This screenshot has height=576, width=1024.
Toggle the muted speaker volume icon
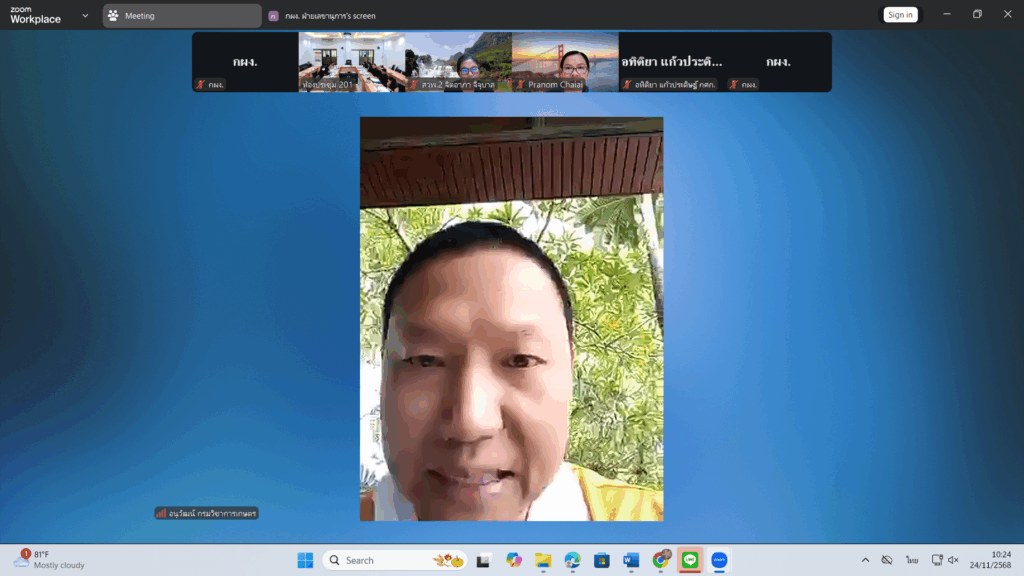pyautogui.click(x=953, y=560)
